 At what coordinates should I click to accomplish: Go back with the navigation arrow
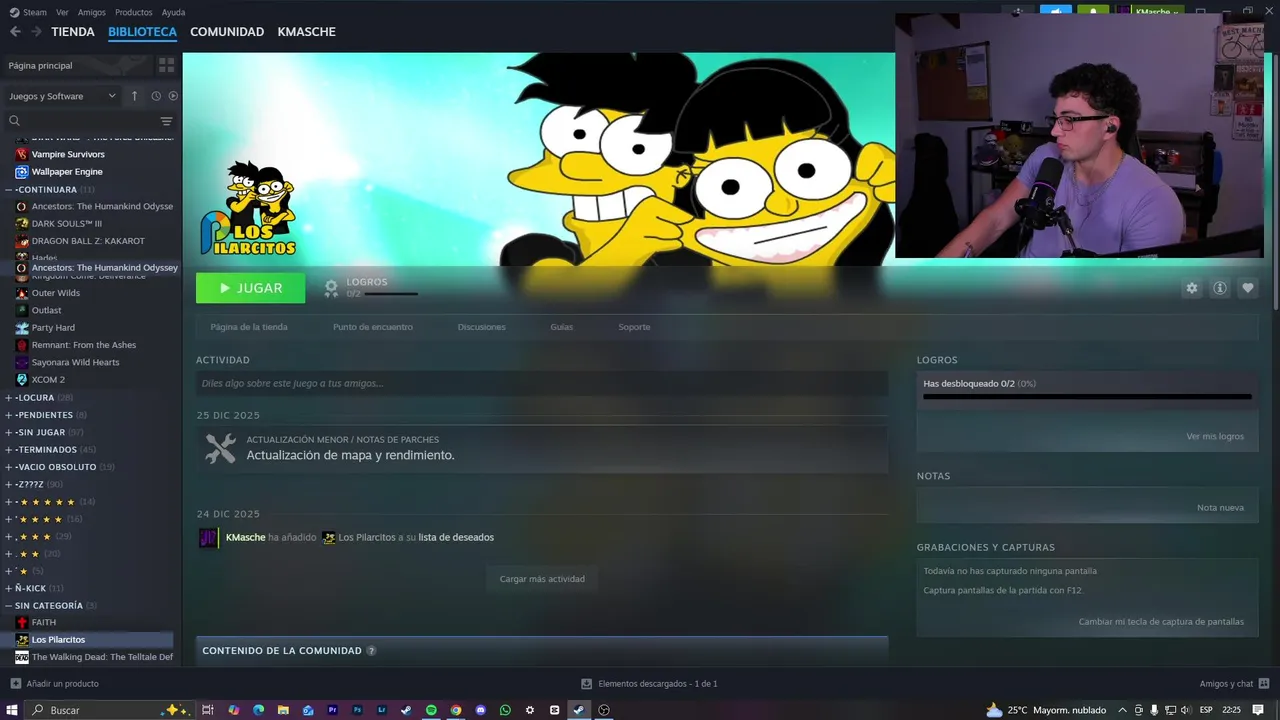click(x=15, y=32)
